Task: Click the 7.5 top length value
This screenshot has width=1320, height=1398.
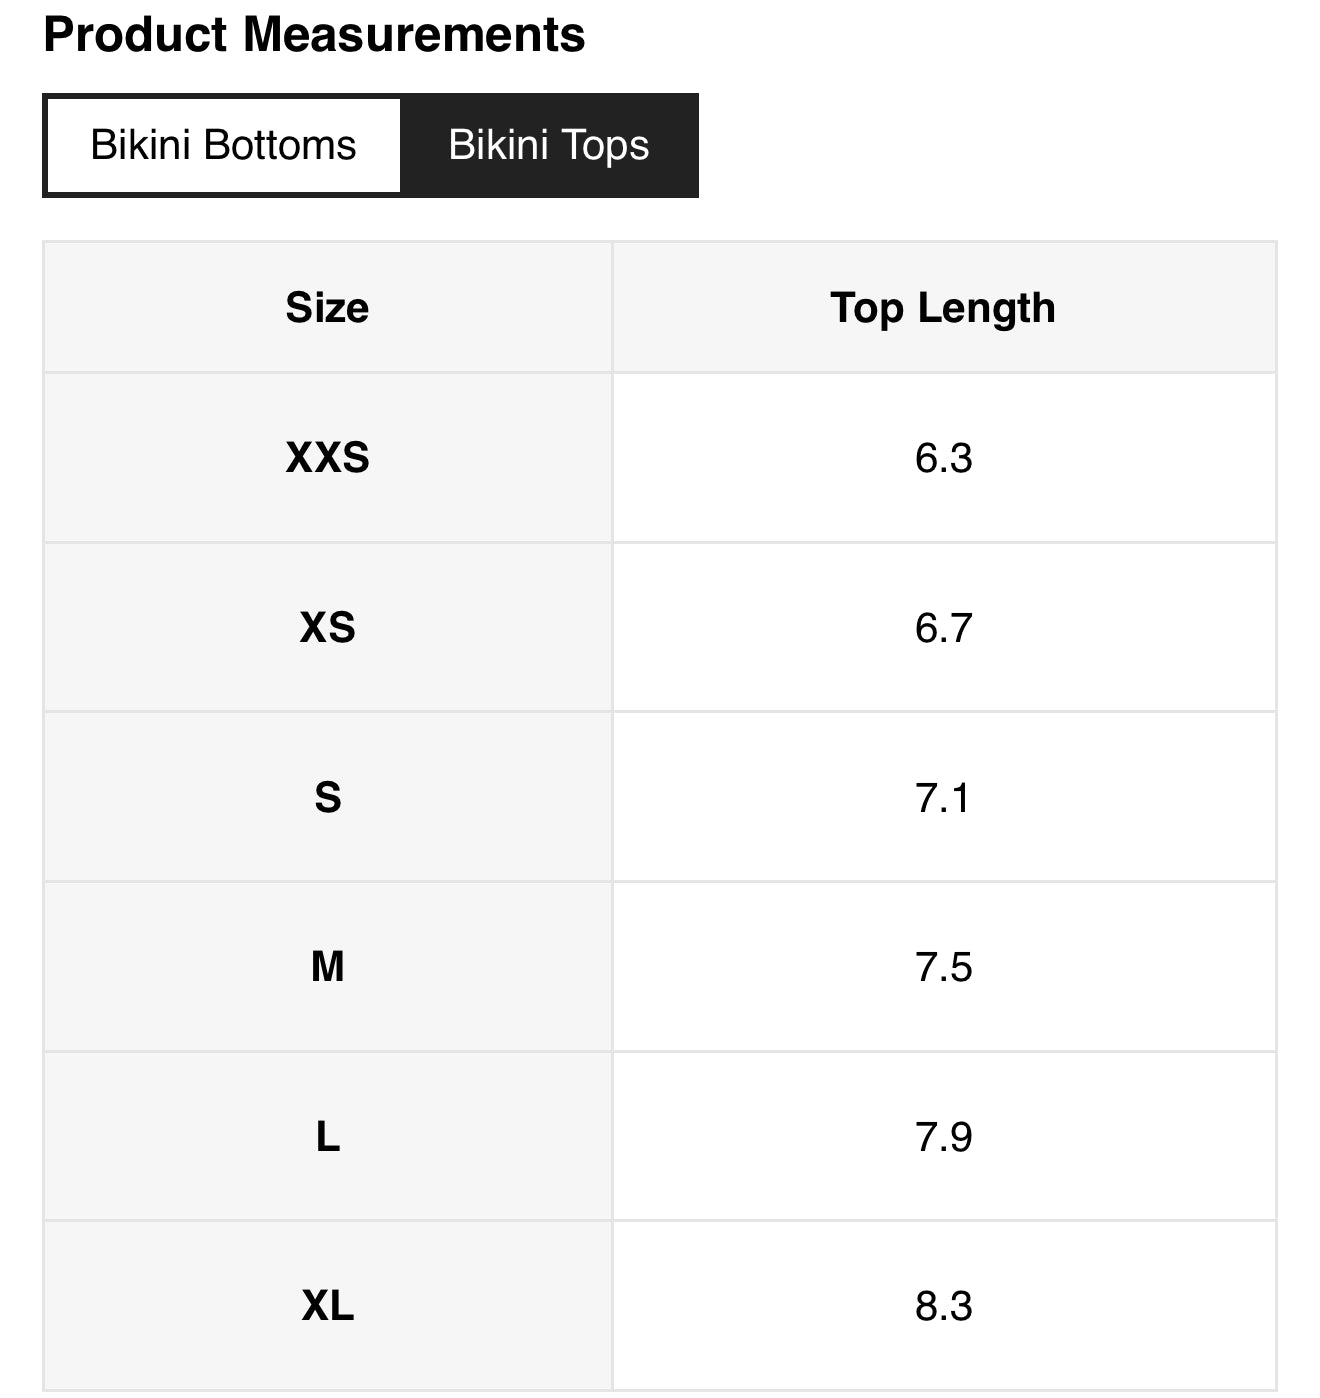Action: (943, 967)
